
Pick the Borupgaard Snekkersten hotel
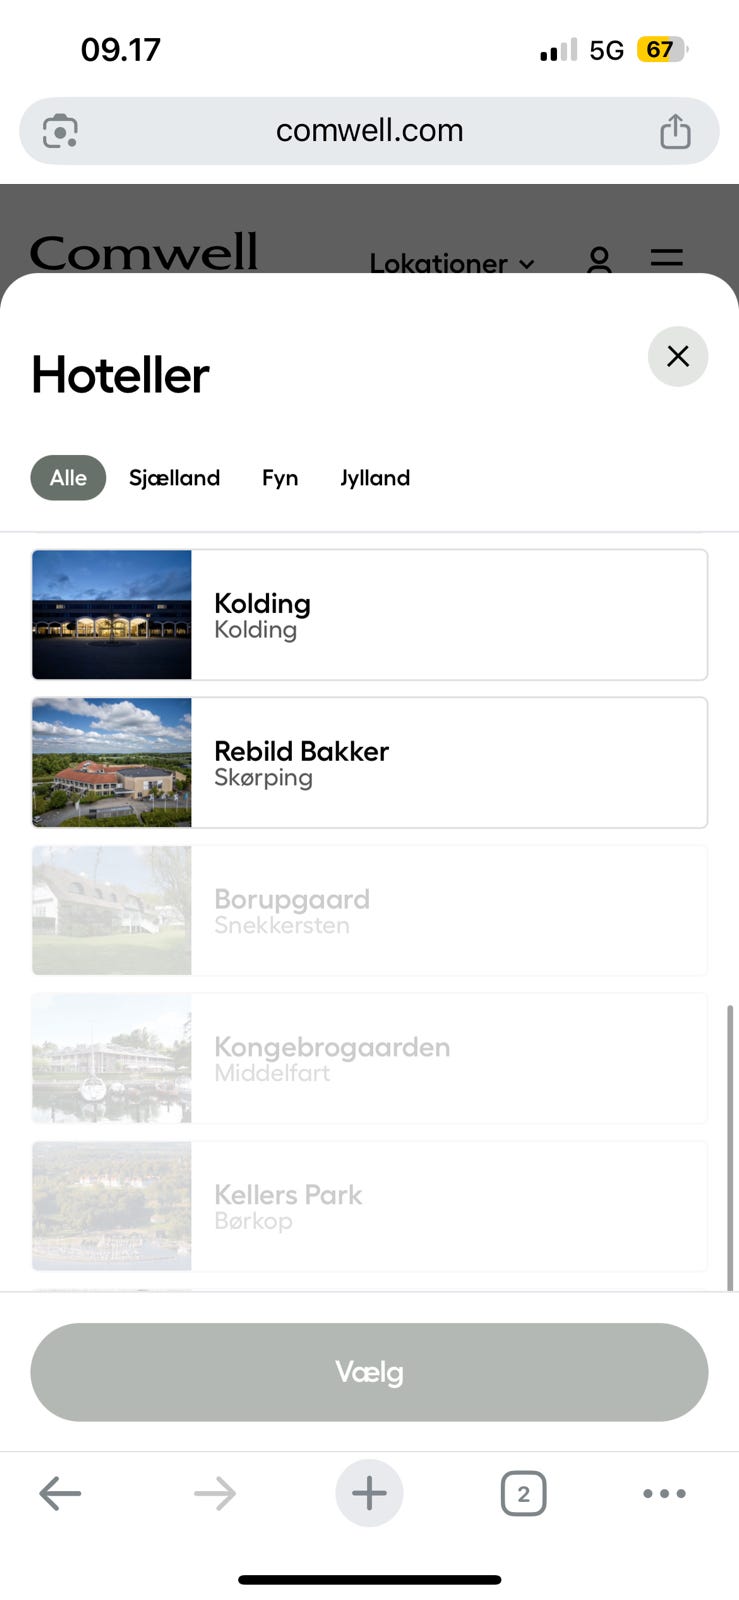pyautogui.click(x=369, y=911)
